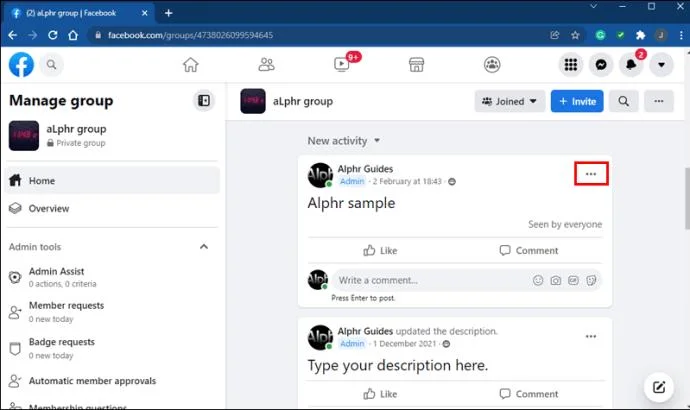The image size is (690, 410).
Task: Go to the Home feed icon
Action: 191,65
